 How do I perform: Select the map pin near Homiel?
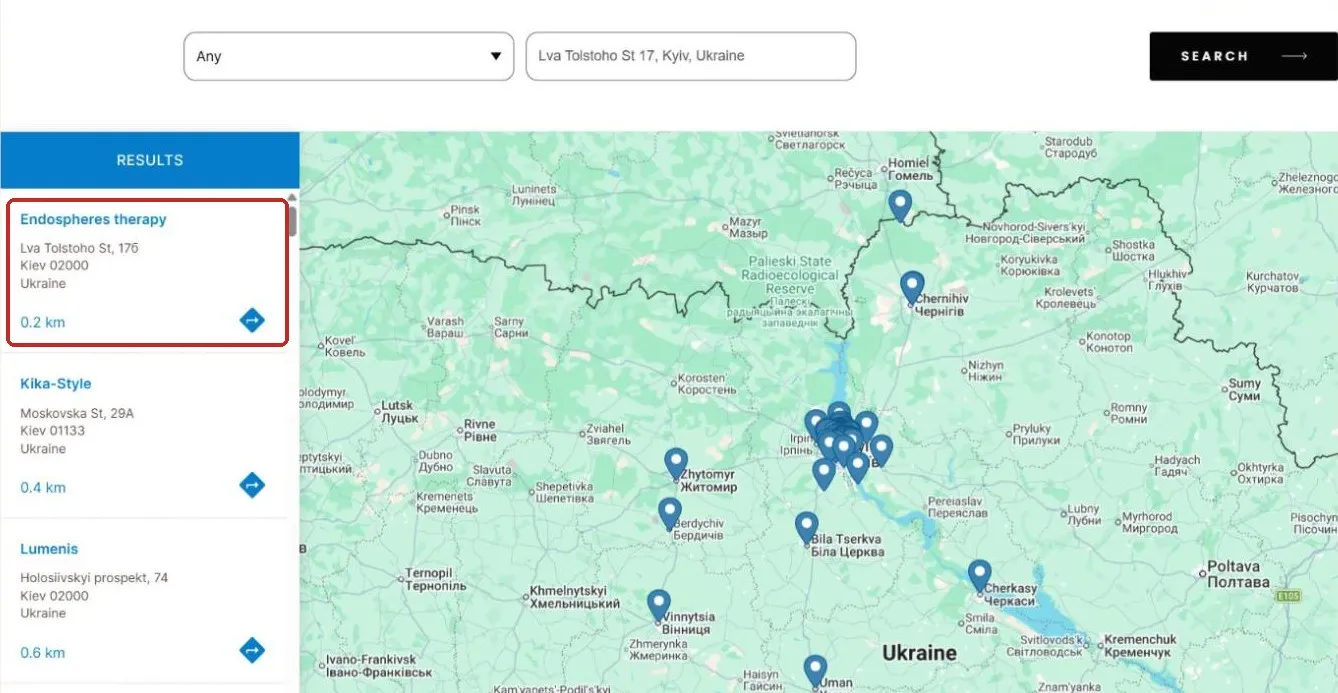tap(900, 206)
